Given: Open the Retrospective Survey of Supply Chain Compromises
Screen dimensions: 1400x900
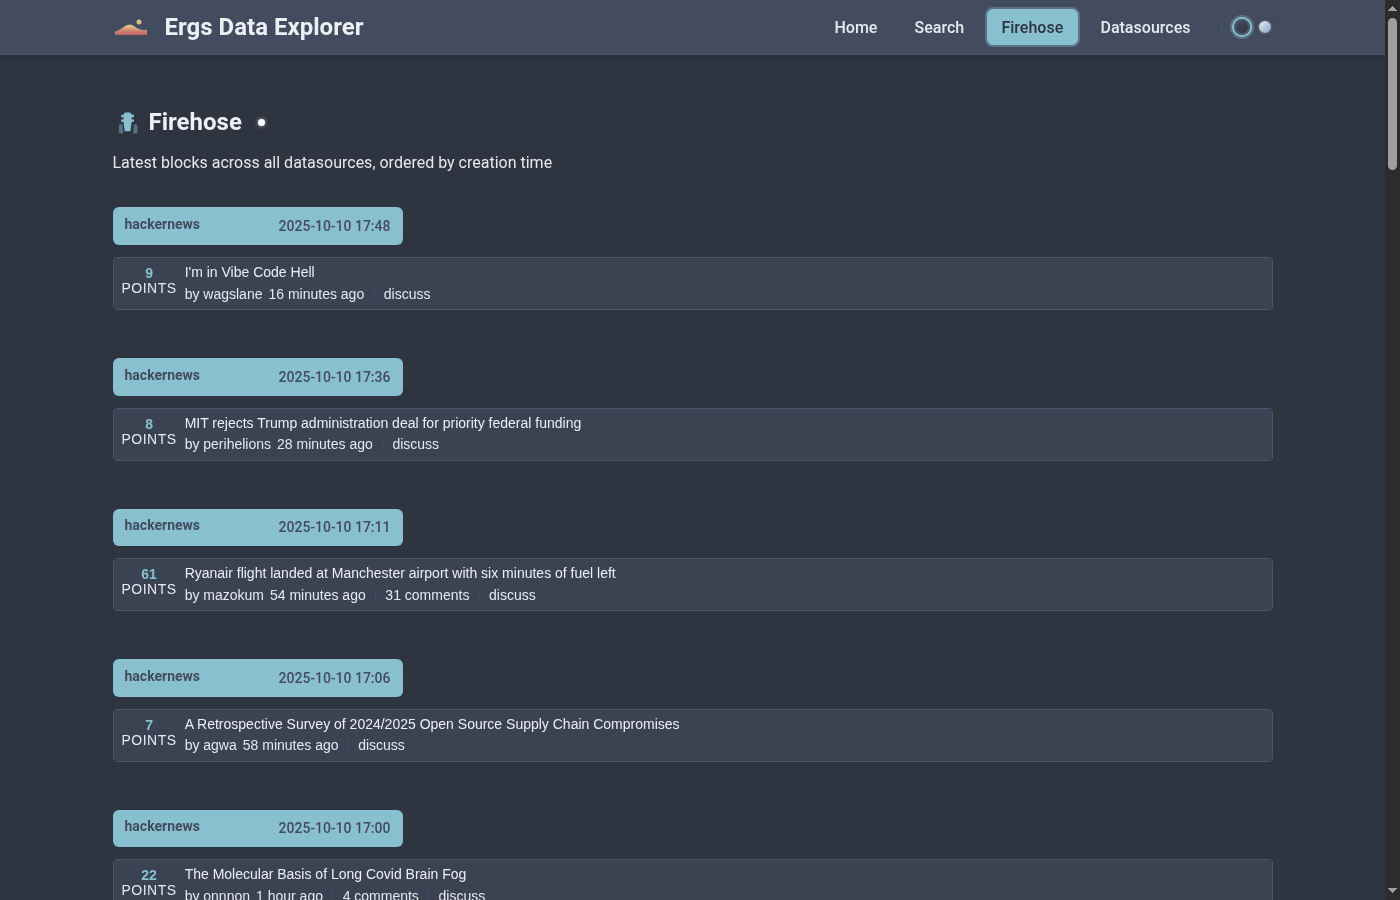Looking at the screenshot, I should (431, 724).
